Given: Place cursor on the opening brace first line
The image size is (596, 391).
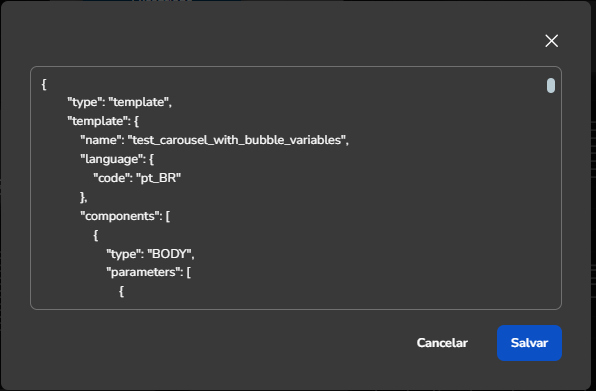Looking at the screenshot, I should (x=44, y=84).
